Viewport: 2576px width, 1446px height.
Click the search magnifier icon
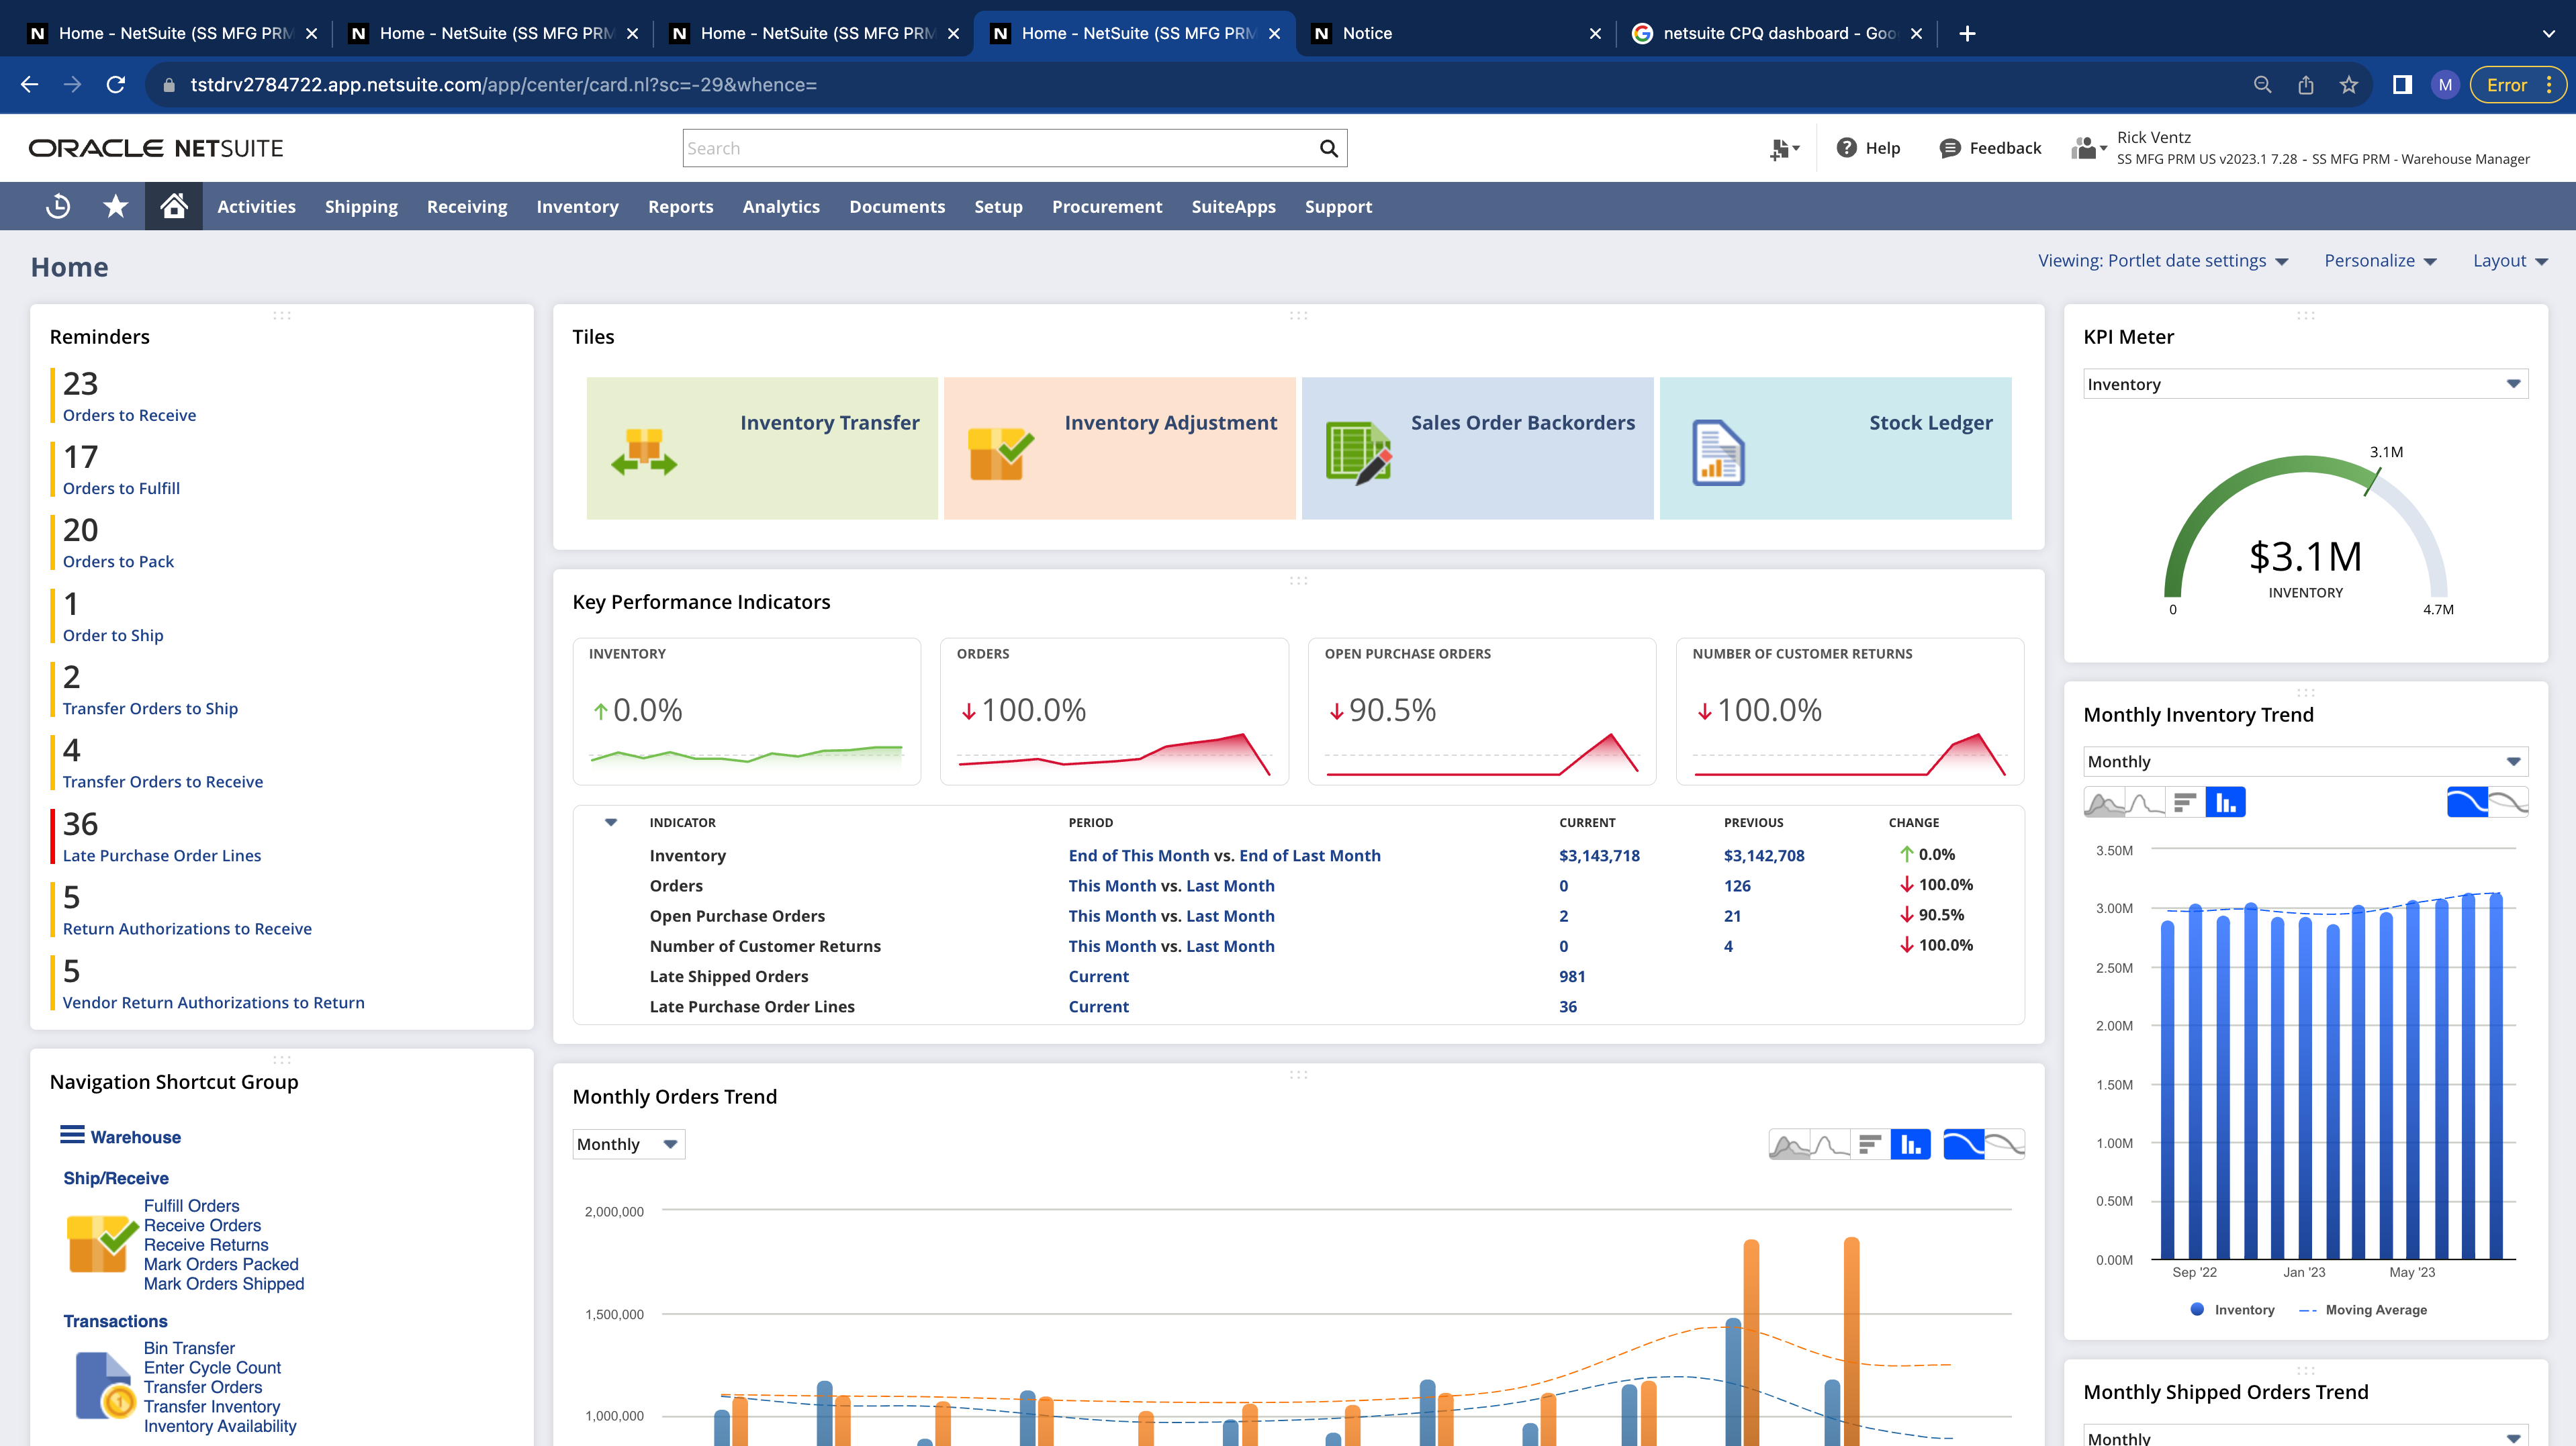(x=1328, y=148)
